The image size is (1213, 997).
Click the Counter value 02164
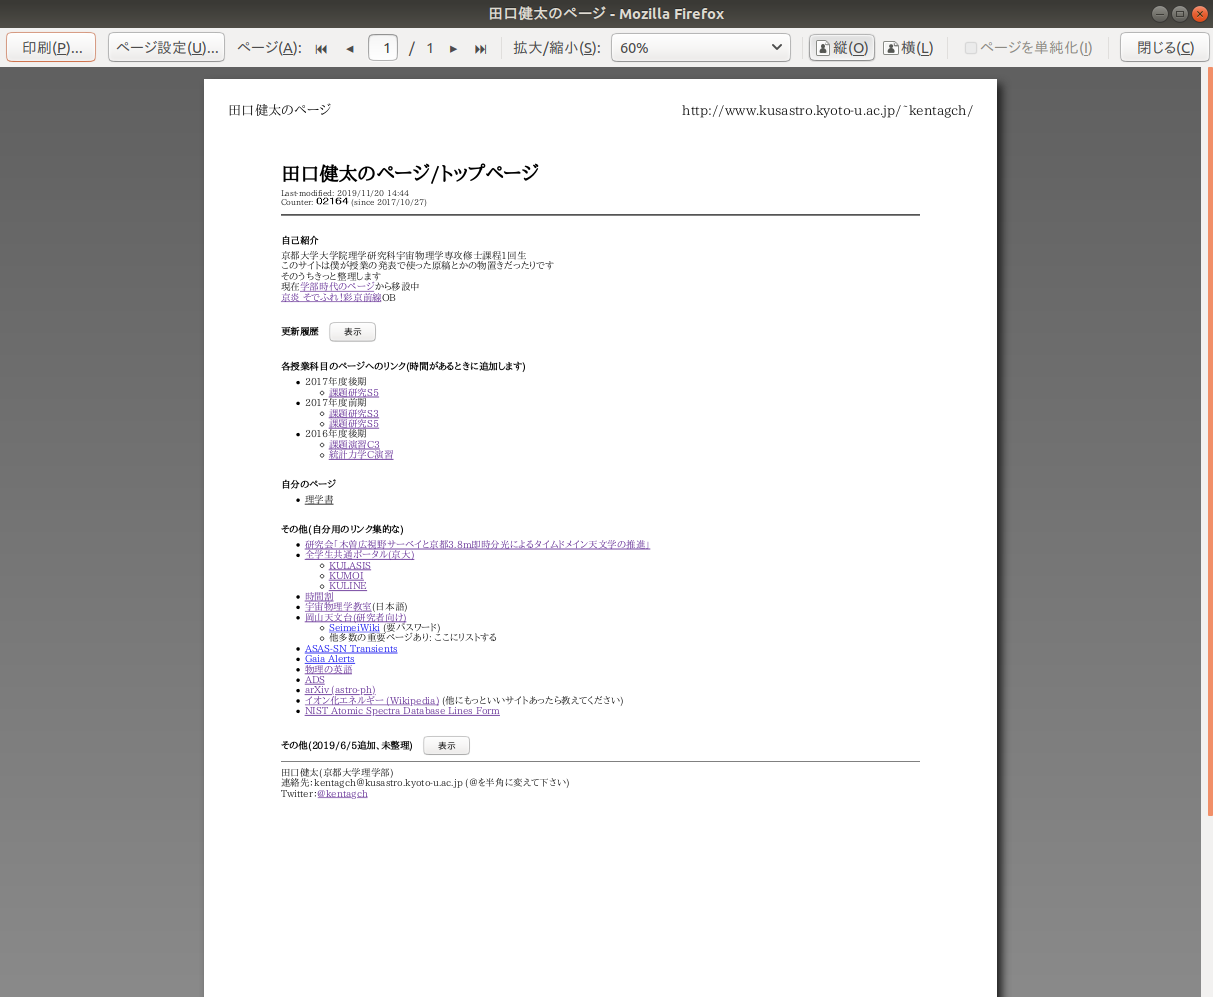[332, 201]
